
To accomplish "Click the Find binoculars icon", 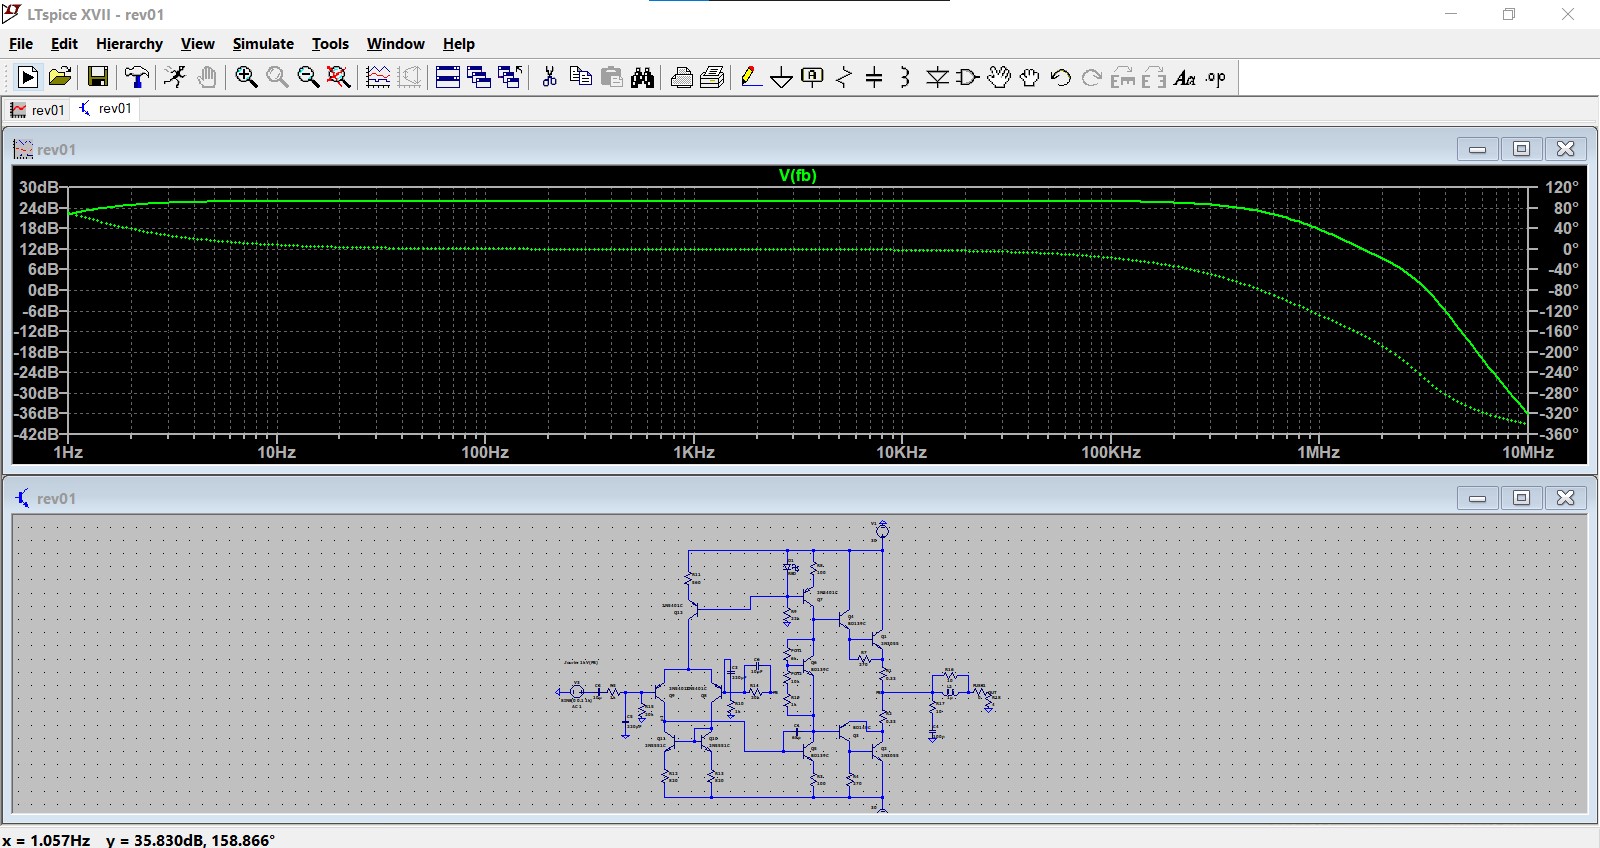I will pos(643,77).
